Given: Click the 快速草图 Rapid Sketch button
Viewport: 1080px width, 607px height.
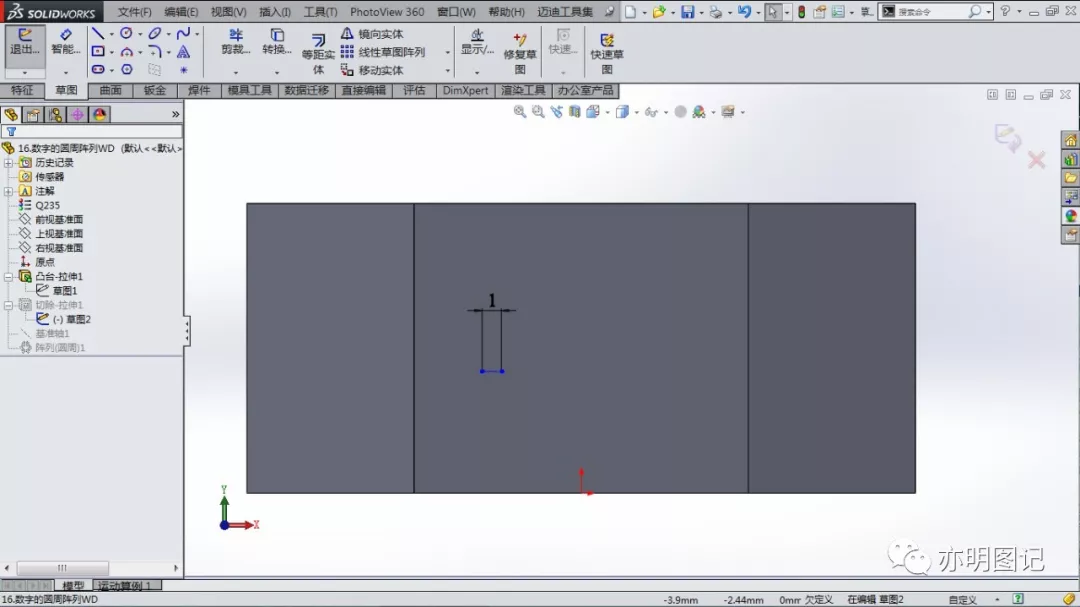Looking at the screenshot, I should click(x=607, y=54).
